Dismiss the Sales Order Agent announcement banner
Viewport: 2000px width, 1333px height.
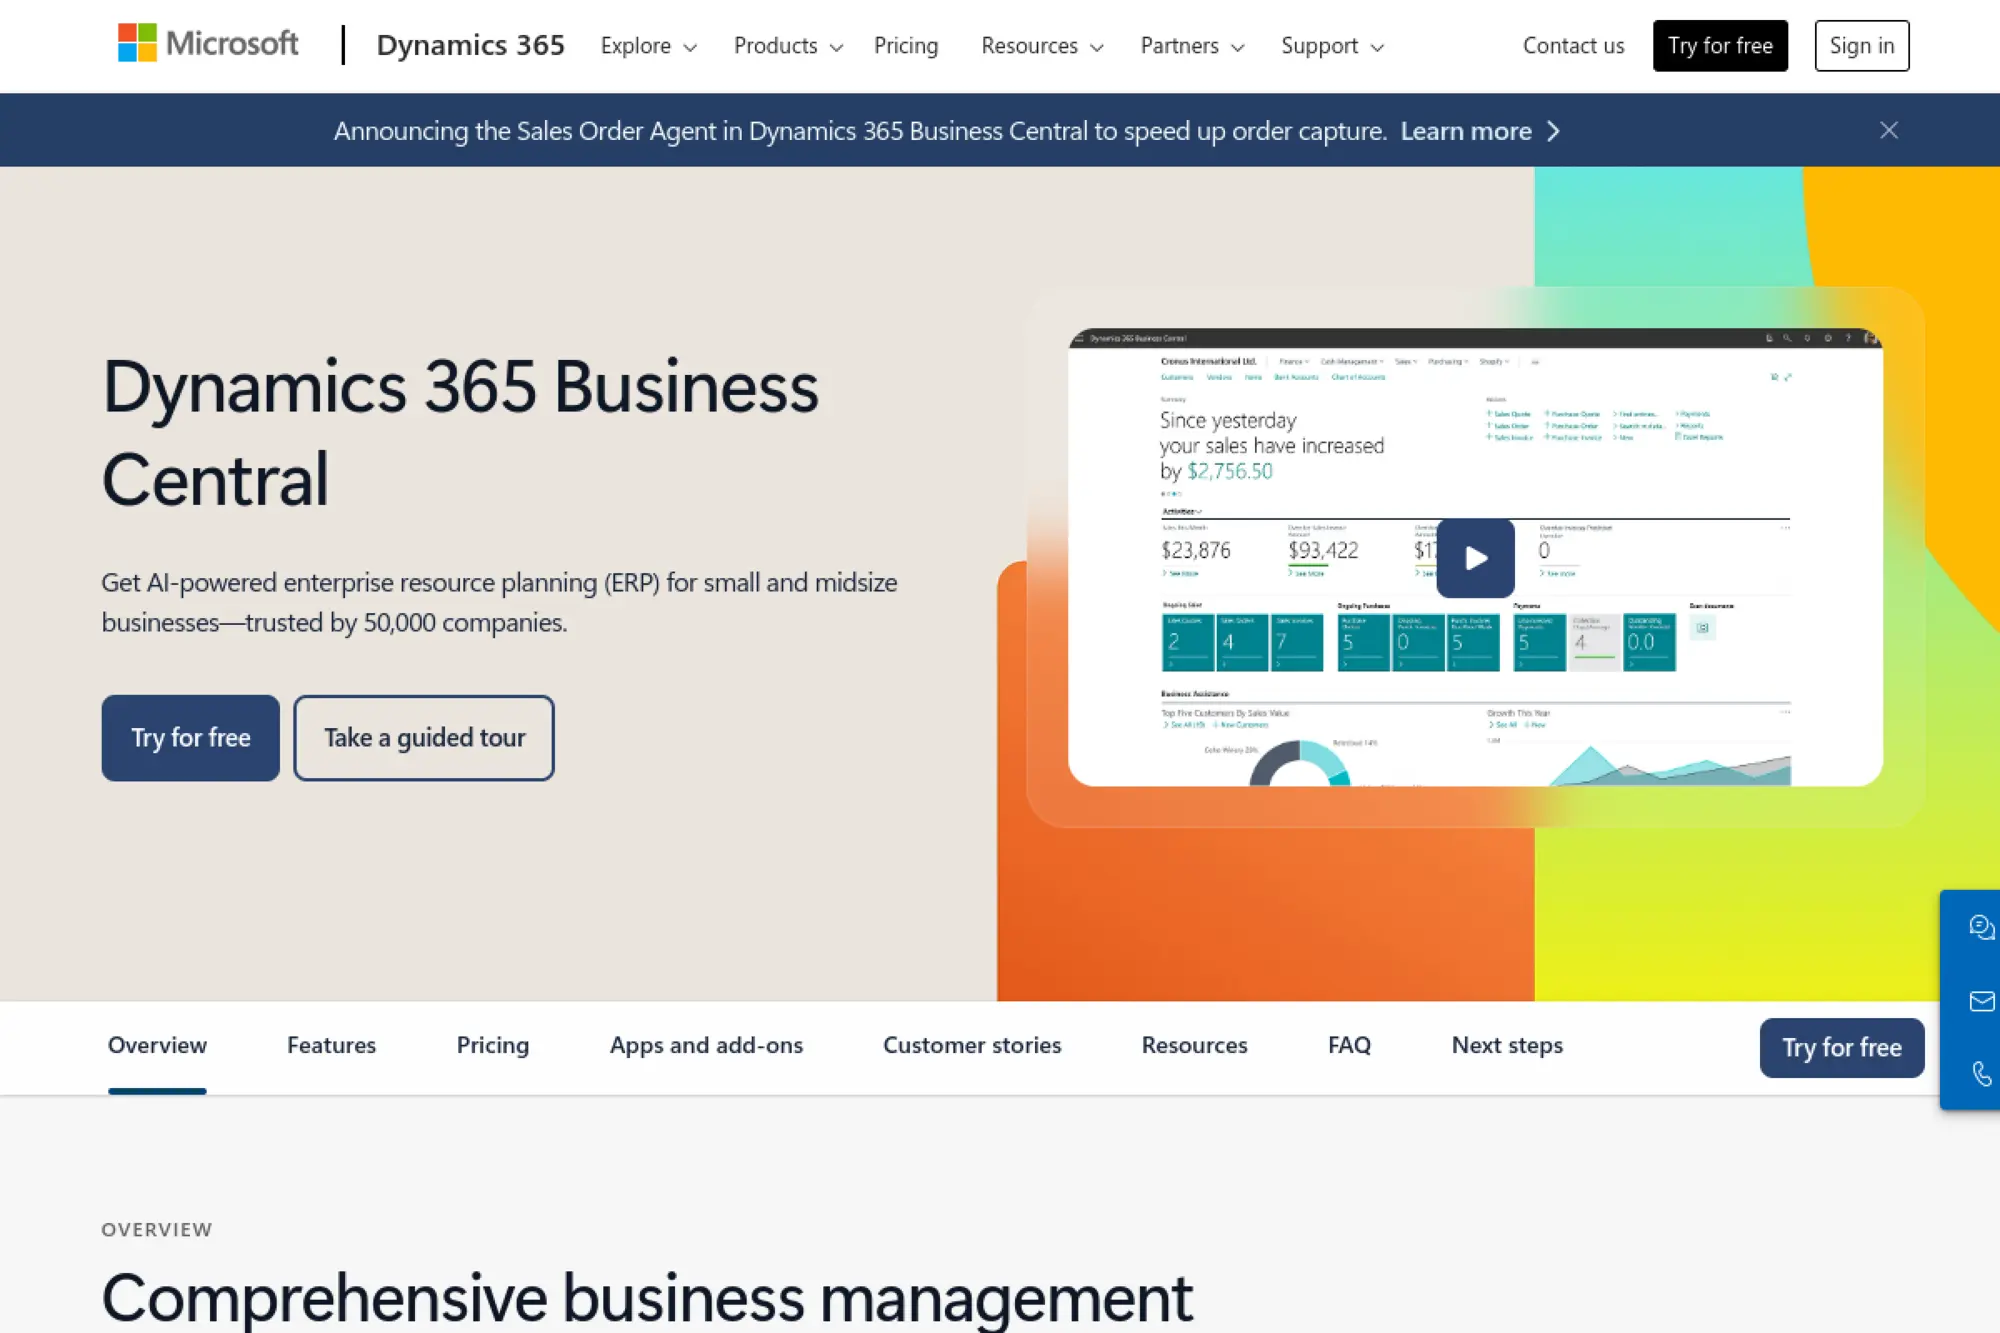pyautogui.click(x=1888, y=130)
